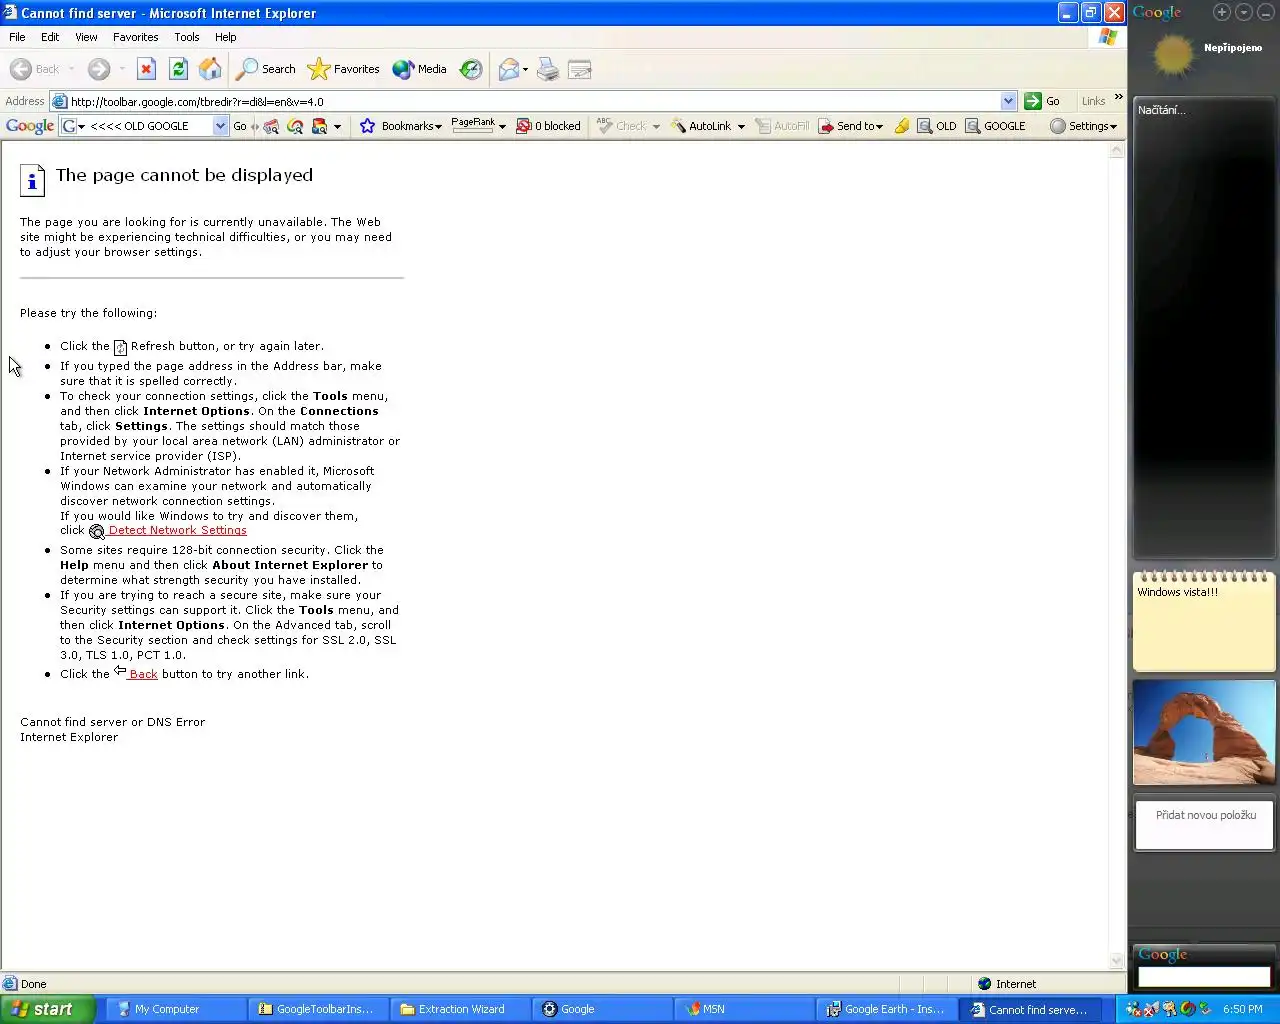Screen dimensions: 1280x1024
Task: Expand the PageRank dropdown
Action: click(x=502, y=127)
